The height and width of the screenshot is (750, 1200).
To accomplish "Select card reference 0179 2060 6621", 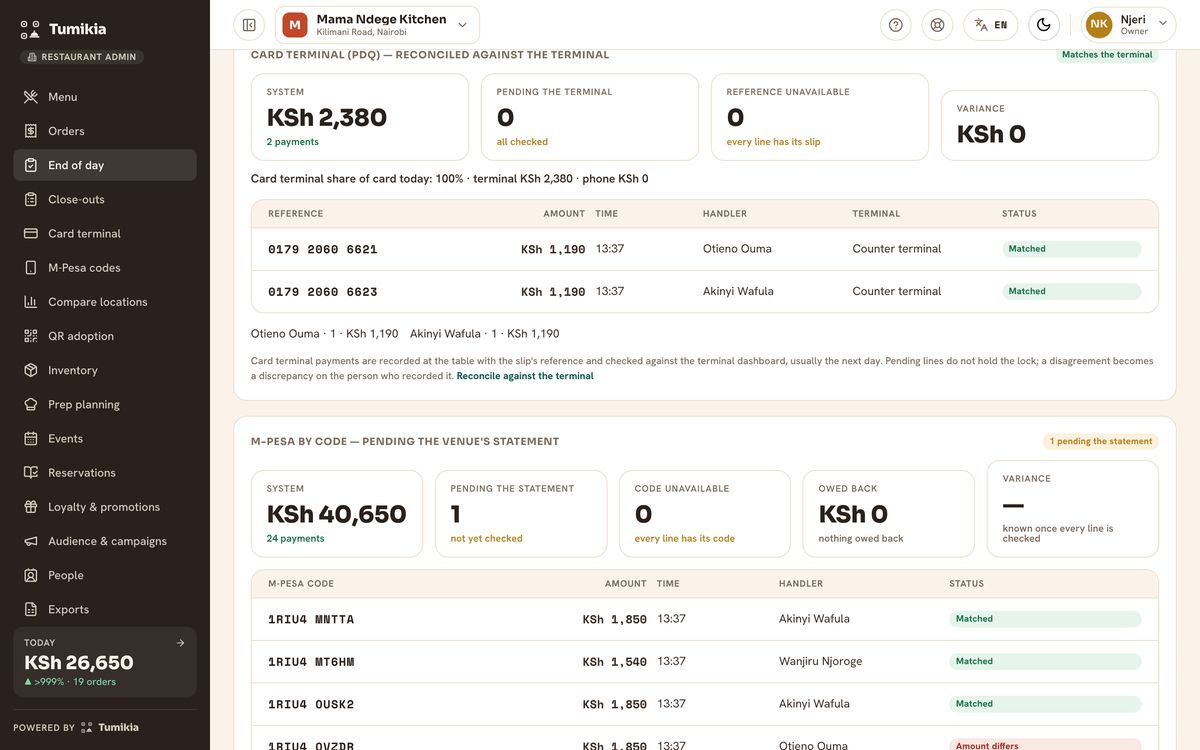I will (x=323, y=249).
